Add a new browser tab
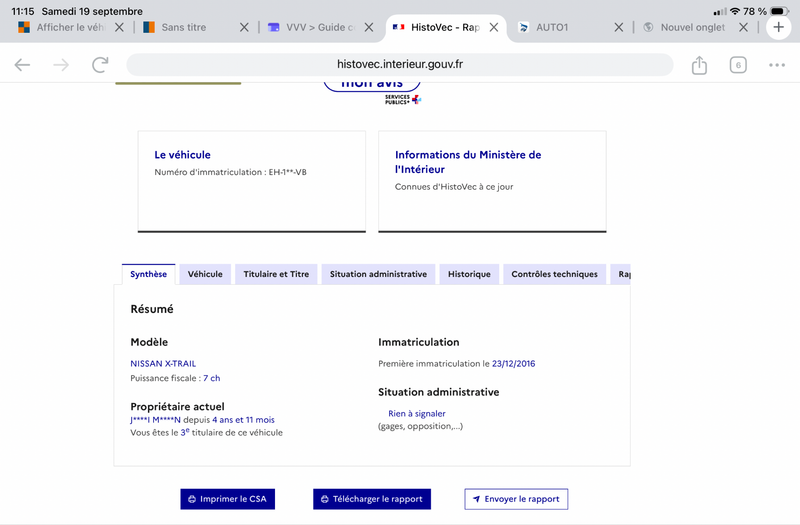Screen dimensions: 800x525 (x=779, y=27)
